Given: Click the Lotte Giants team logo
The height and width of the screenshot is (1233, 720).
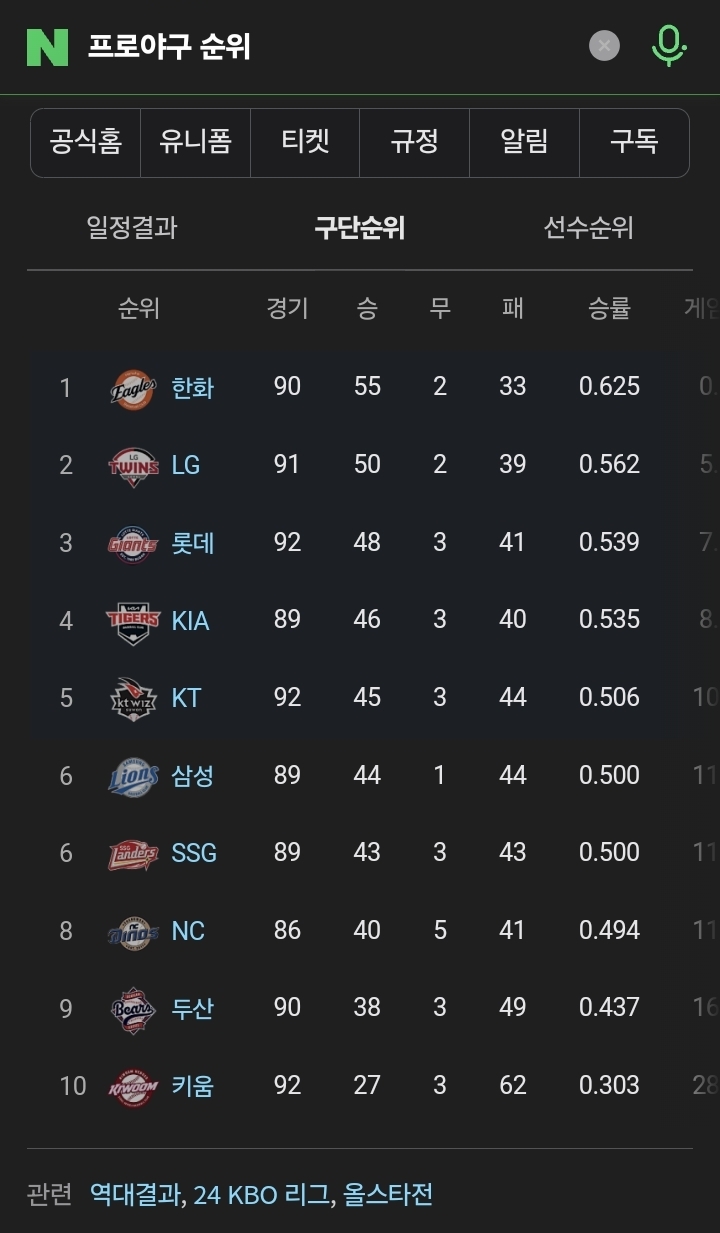Looking at the screenshot, I should pos(133,543).
